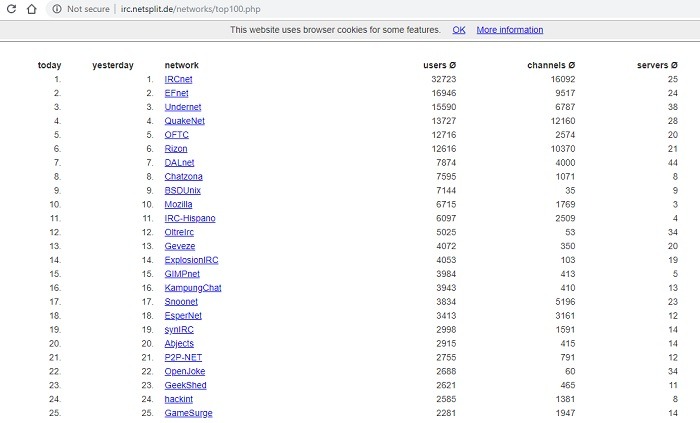
Task: Select DALnet server count 44
Action: pyautogui.click(x=673, y=162)
